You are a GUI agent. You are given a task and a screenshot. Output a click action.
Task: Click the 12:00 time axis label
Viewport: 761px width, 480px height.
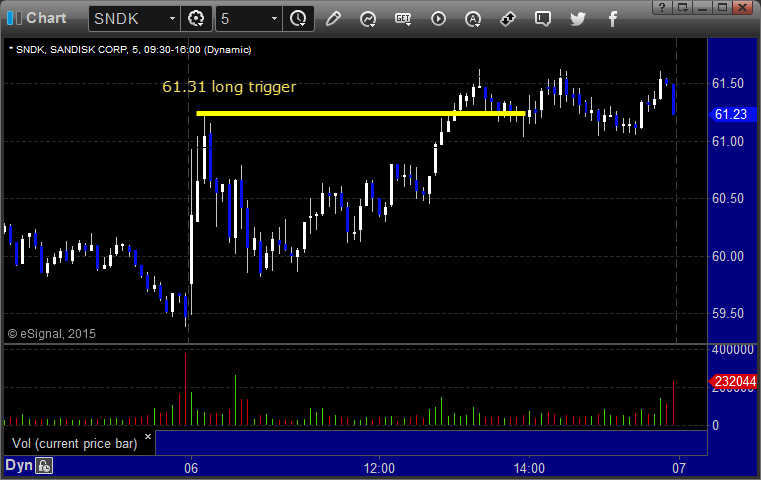379,468
